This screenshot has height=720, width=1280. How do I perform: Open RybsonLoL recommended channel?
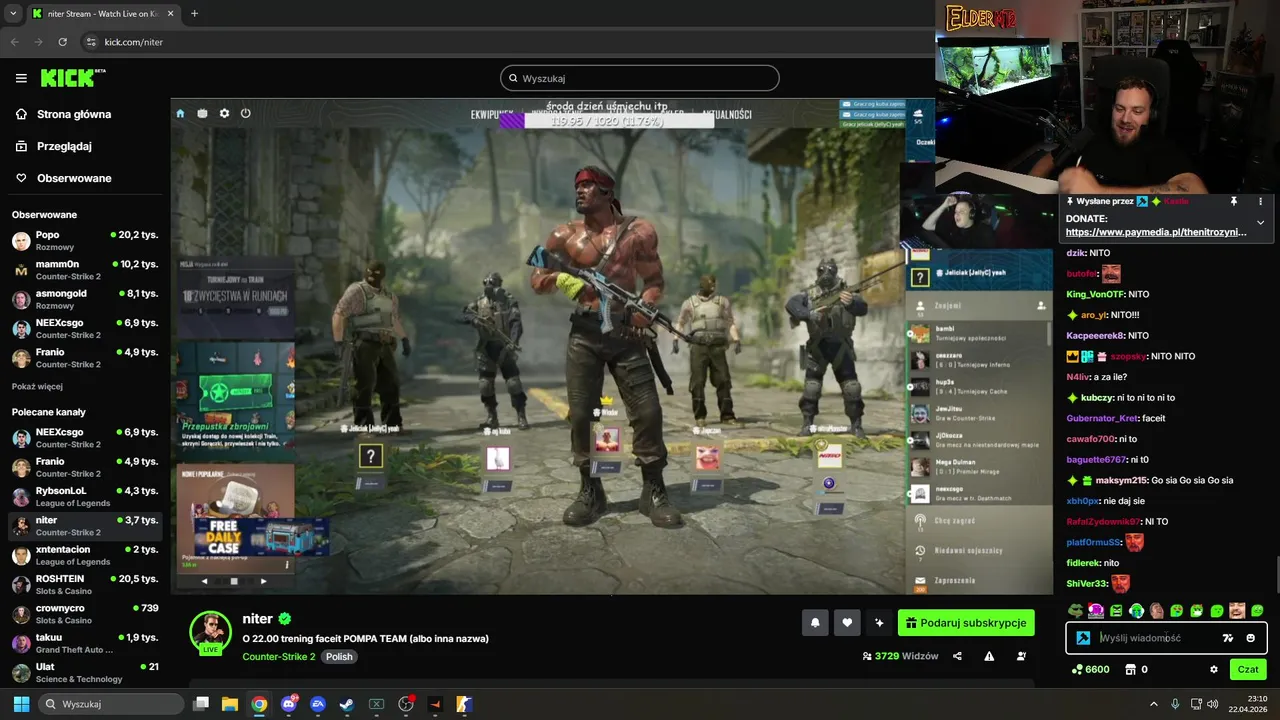pyautogui.click(x=85, y=496)
